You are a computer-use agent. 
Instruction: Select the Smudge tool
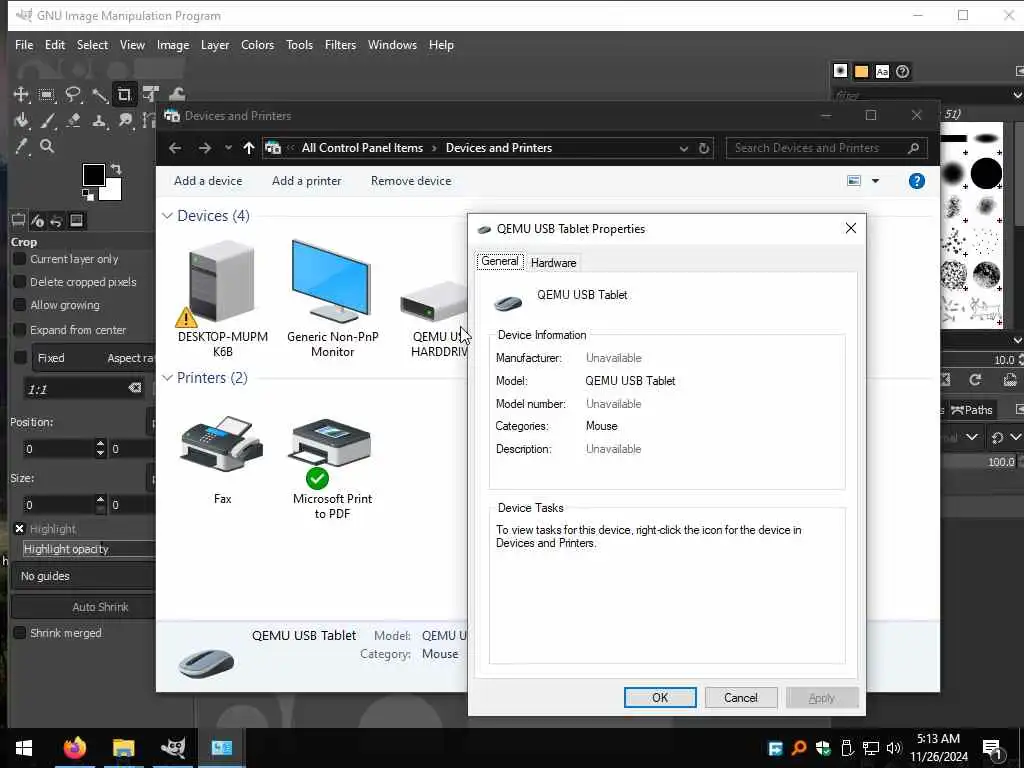[125, 121]
